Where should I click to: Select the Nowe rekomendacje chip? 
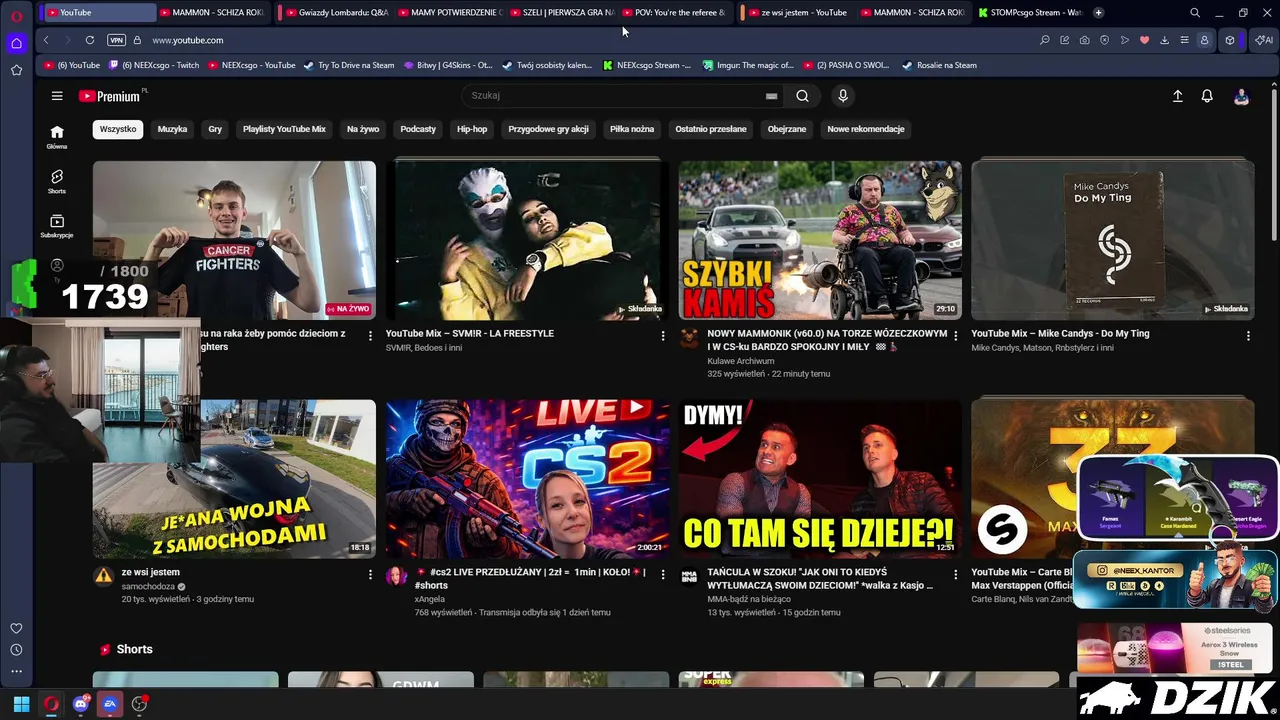tap(866, 129)
